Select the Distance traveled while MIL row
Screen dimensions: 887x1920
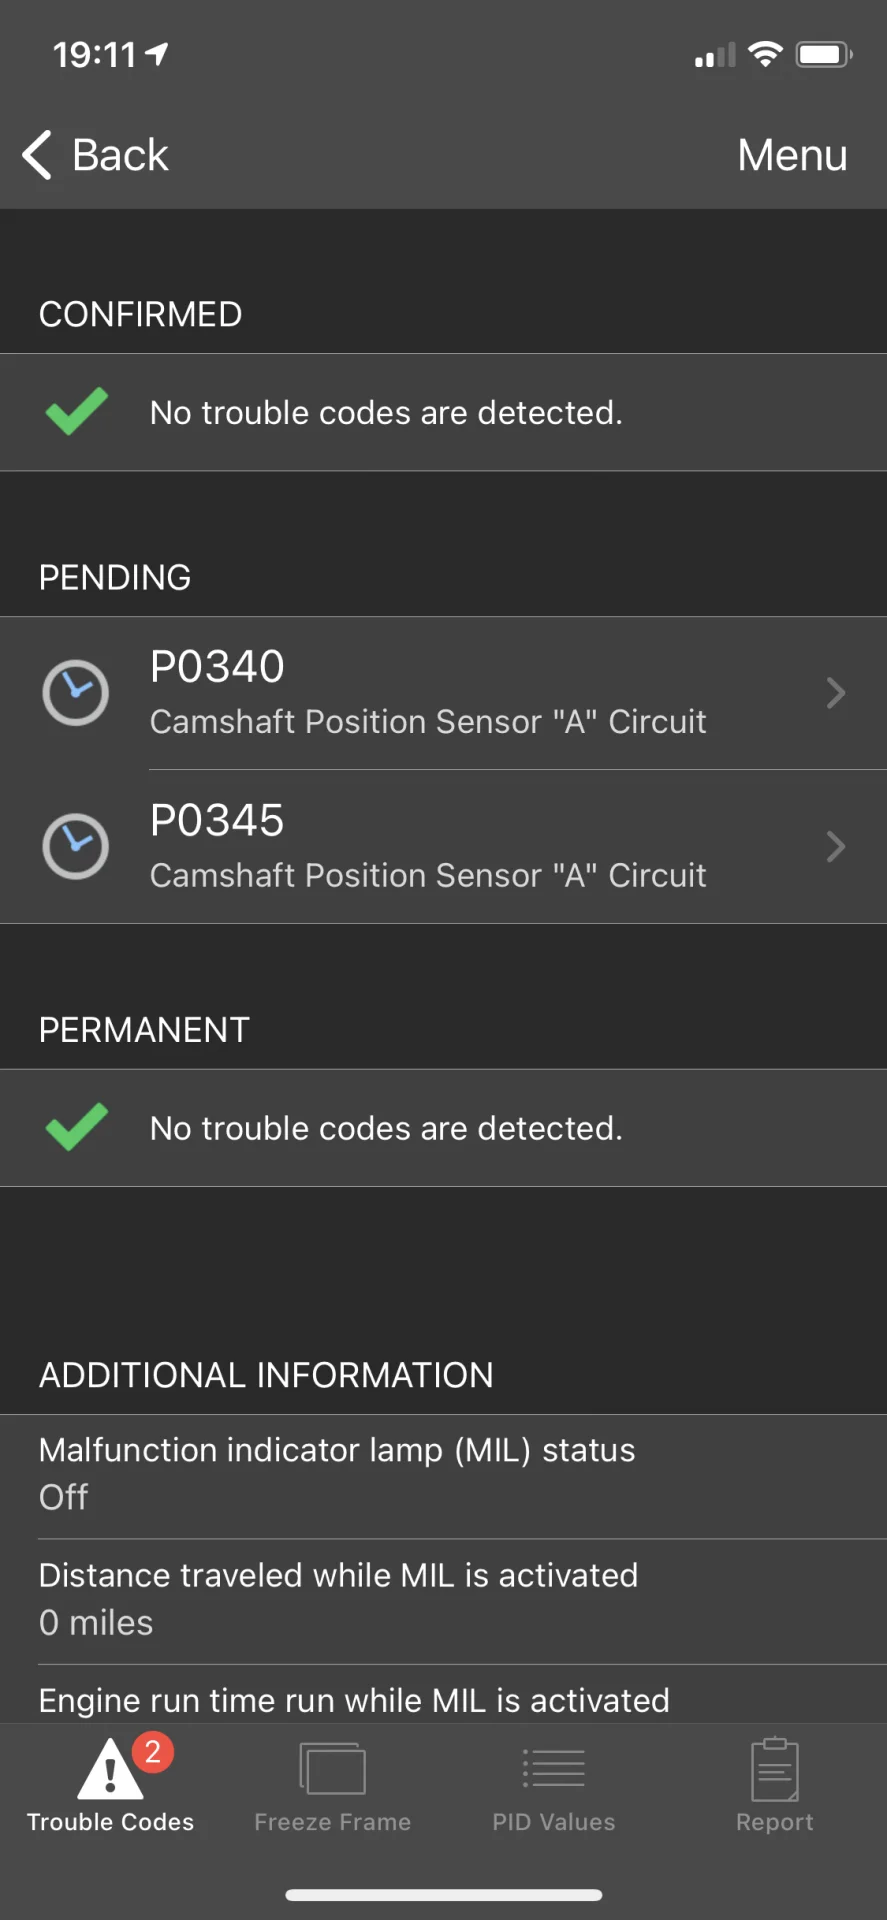443,1602
